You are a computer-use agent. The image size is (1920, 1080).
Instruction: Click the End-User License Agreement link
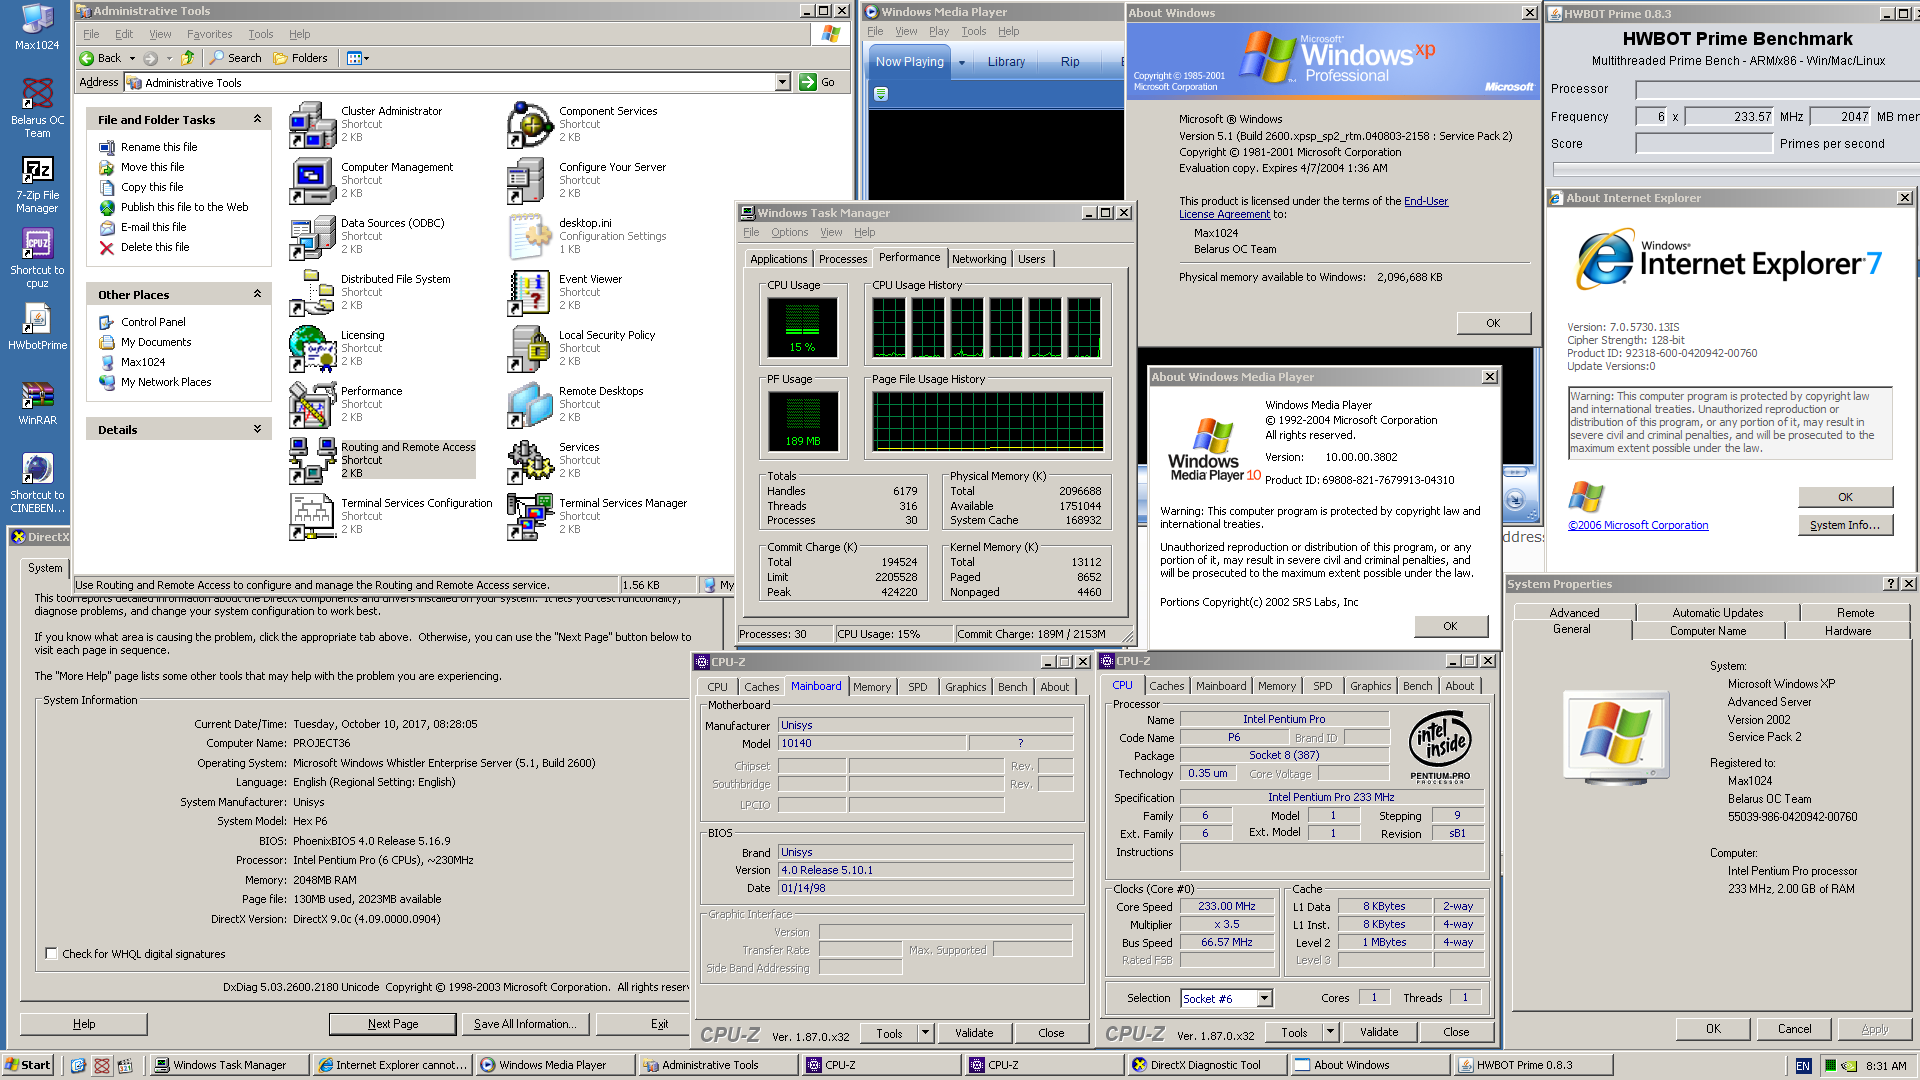pyautogui.click(x=1425, y=201)
